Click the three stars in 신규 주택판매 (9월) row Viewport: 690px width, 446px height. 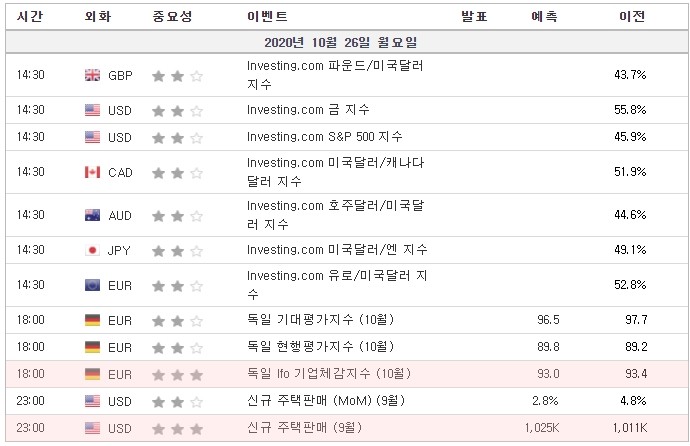click(177, 428)
